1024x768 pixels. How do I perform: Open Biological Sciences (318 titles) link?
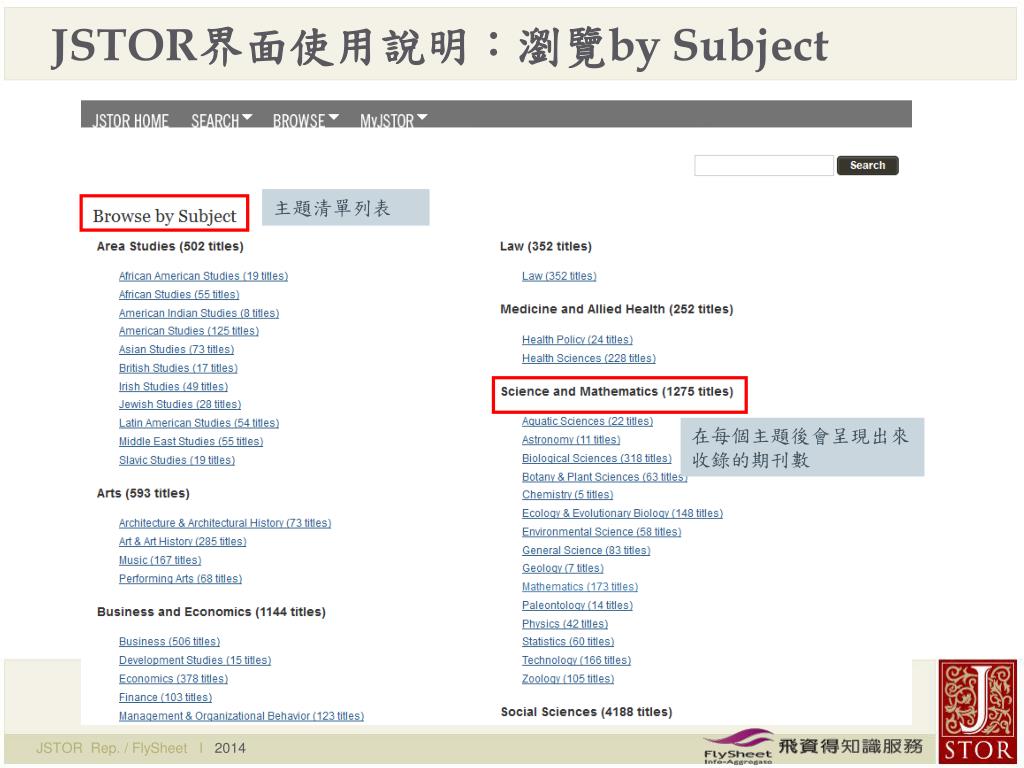(596, 458)
